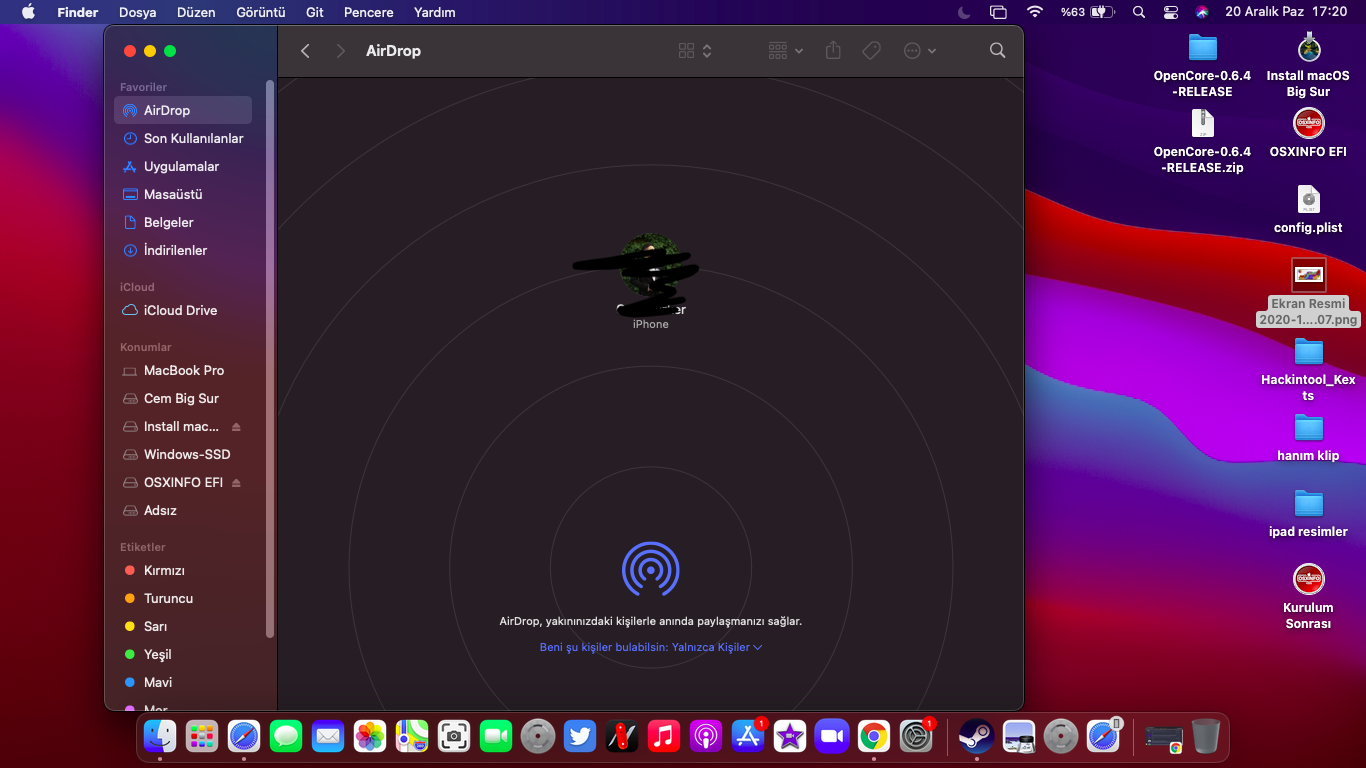Open Control Center in the menu bar

pos(1171,12)
